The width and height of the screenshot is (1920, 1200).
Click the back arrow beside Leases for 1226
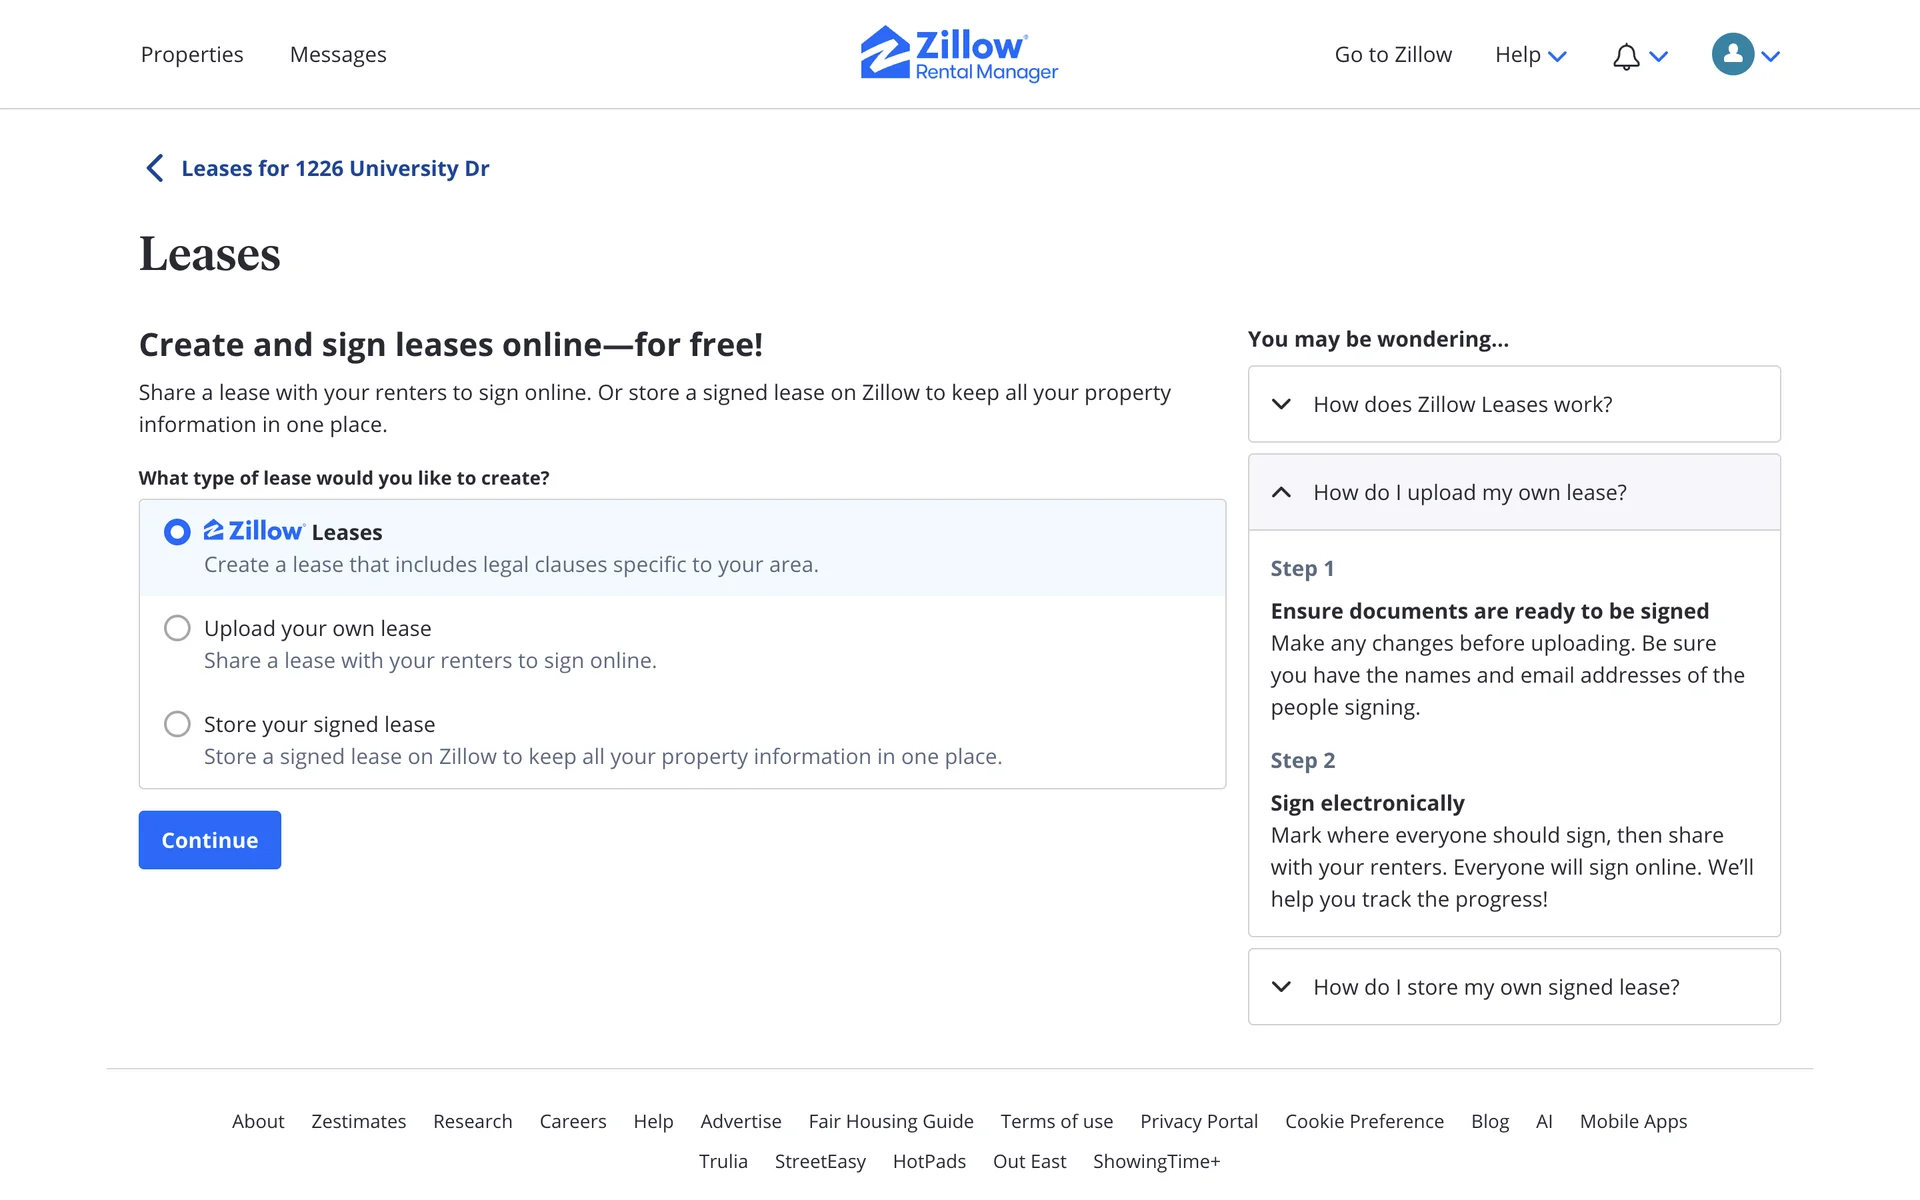(x=155, y=168)
